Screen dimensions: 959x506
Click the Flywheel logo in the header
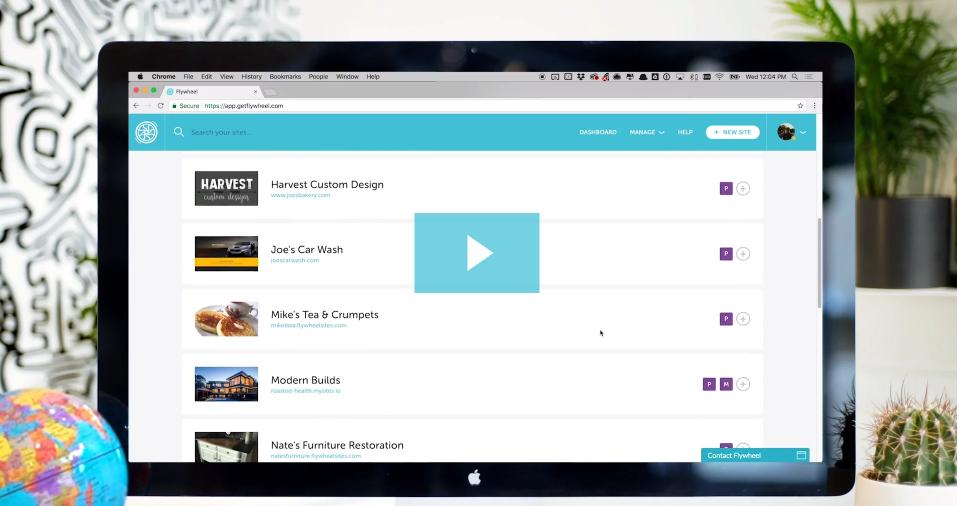[146, 132]
